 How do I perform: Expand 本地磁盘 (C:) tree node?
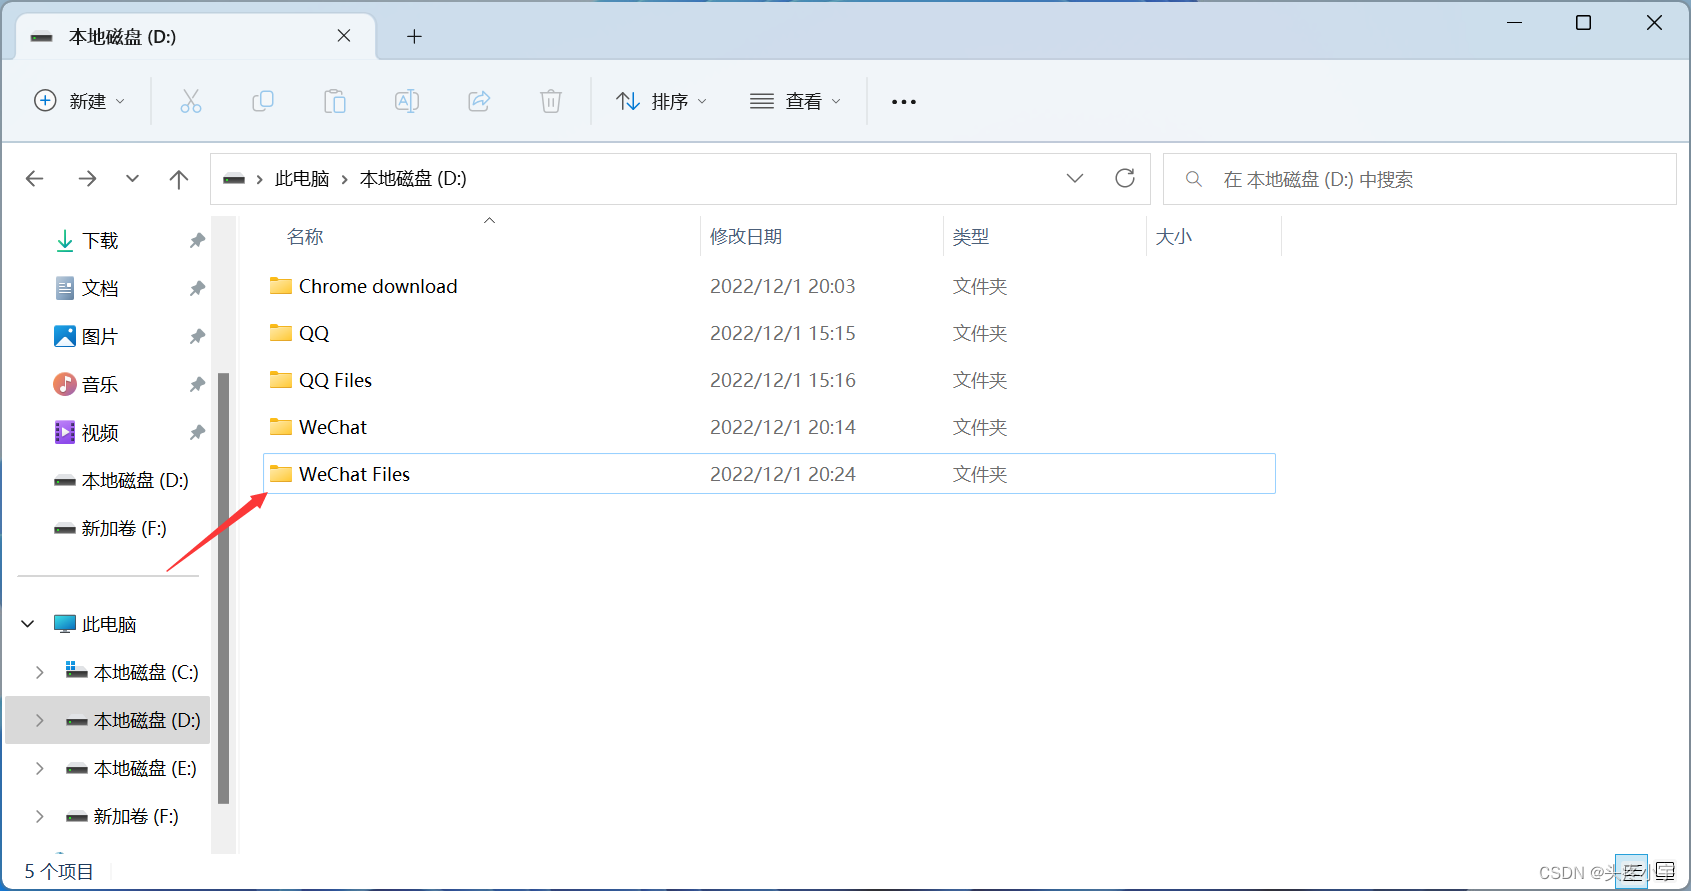tap(40, 672)
